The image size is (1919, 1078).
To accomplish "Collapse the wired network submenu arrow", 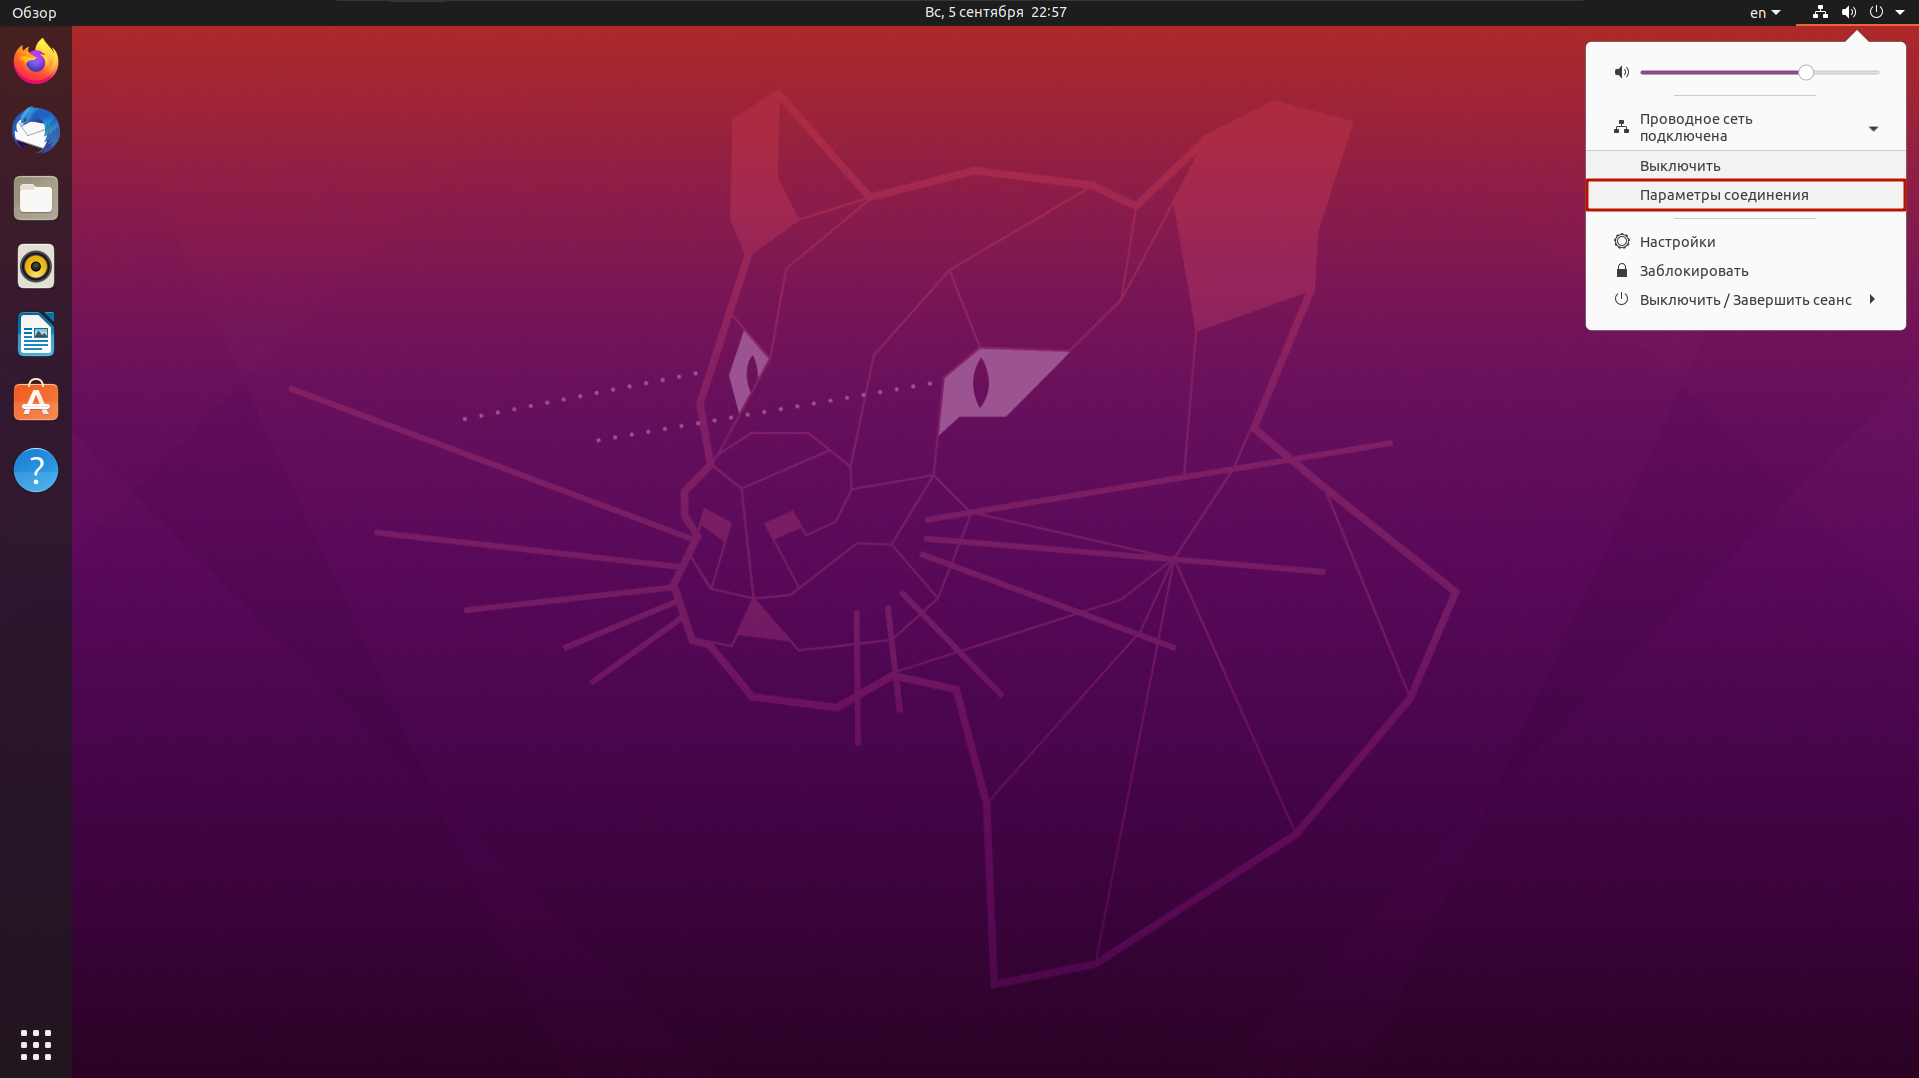I will 1873,128.
